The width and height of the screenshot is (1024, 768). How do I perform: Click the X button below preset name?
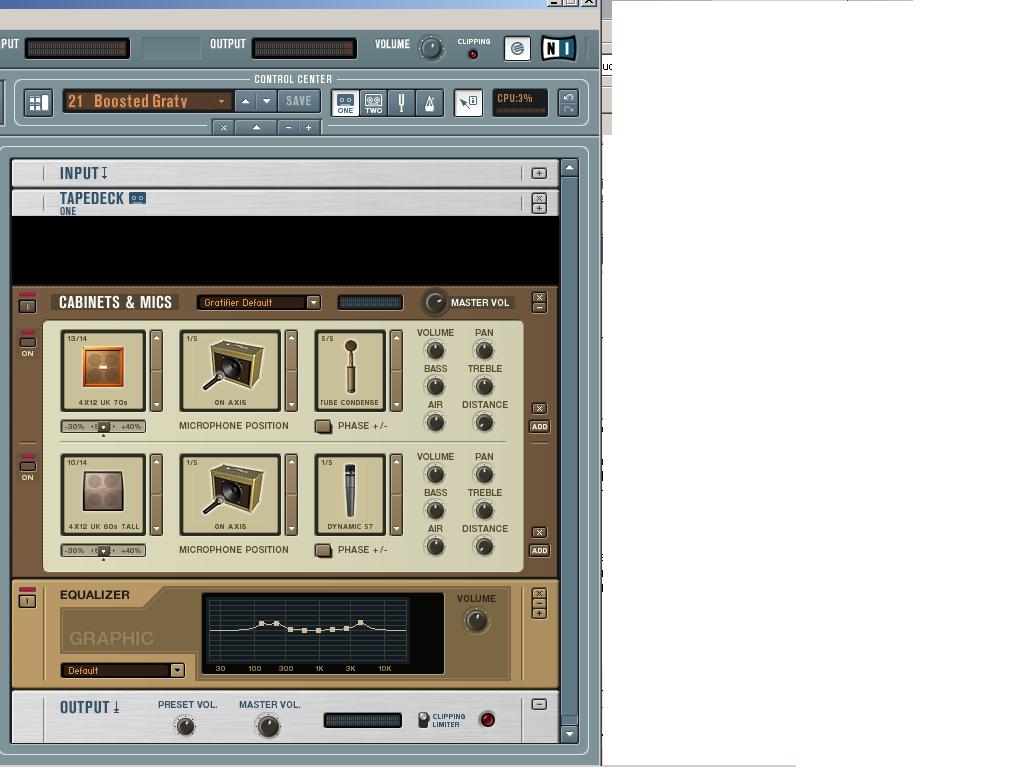coord(223,127)
